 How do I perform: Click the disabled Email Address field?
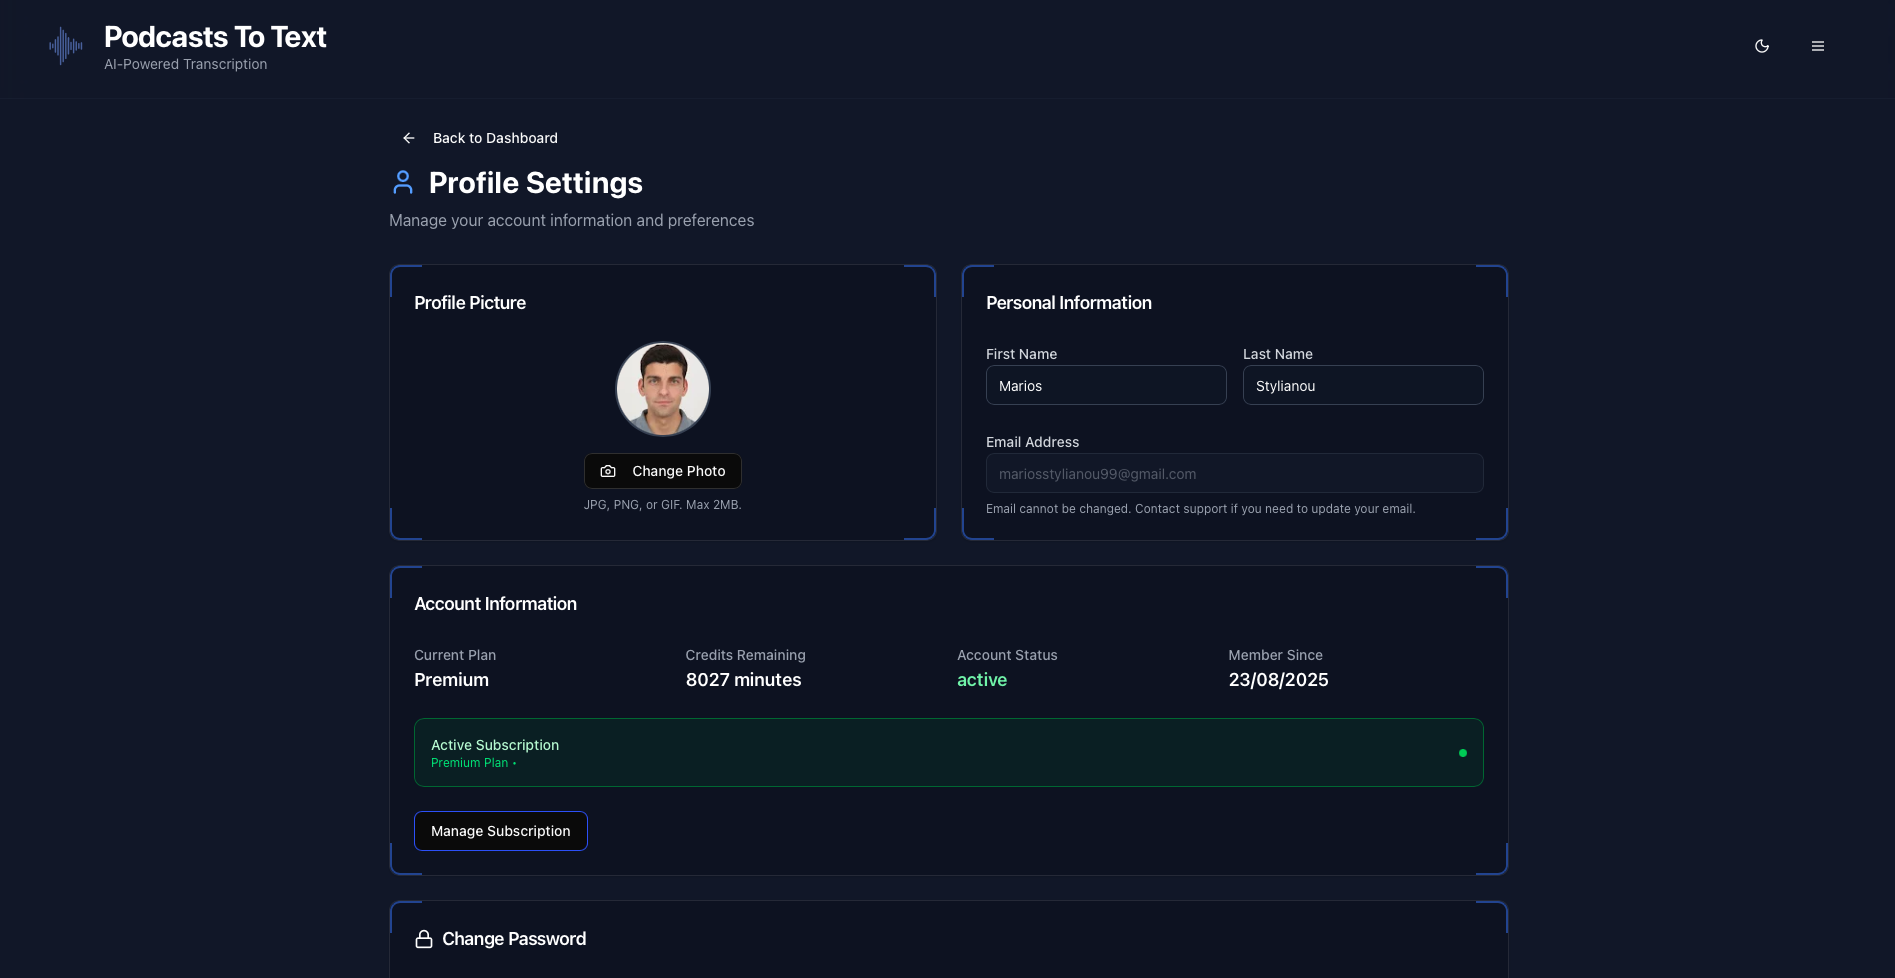click(1235, 473)
